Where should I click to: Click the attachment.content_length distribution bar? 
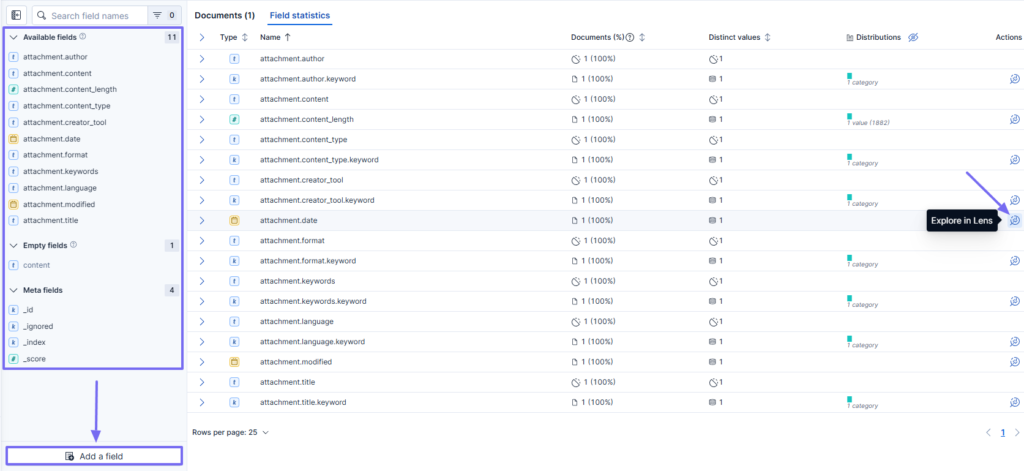point(850,116)
